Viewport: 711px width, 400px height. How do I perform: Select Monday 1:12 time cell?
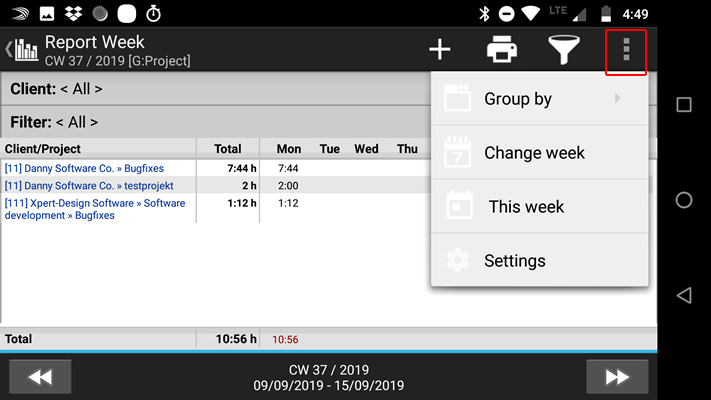288,203
